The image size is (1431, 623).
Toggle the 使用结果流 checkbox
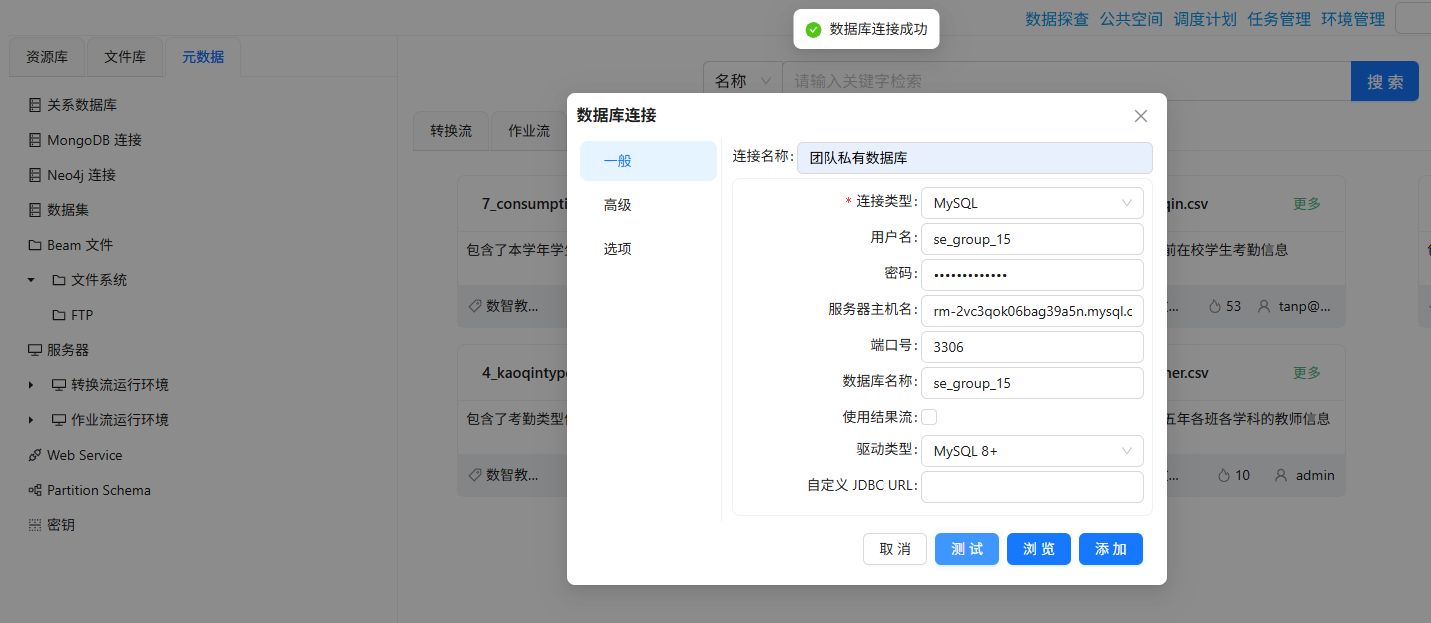tap(929, 417)
